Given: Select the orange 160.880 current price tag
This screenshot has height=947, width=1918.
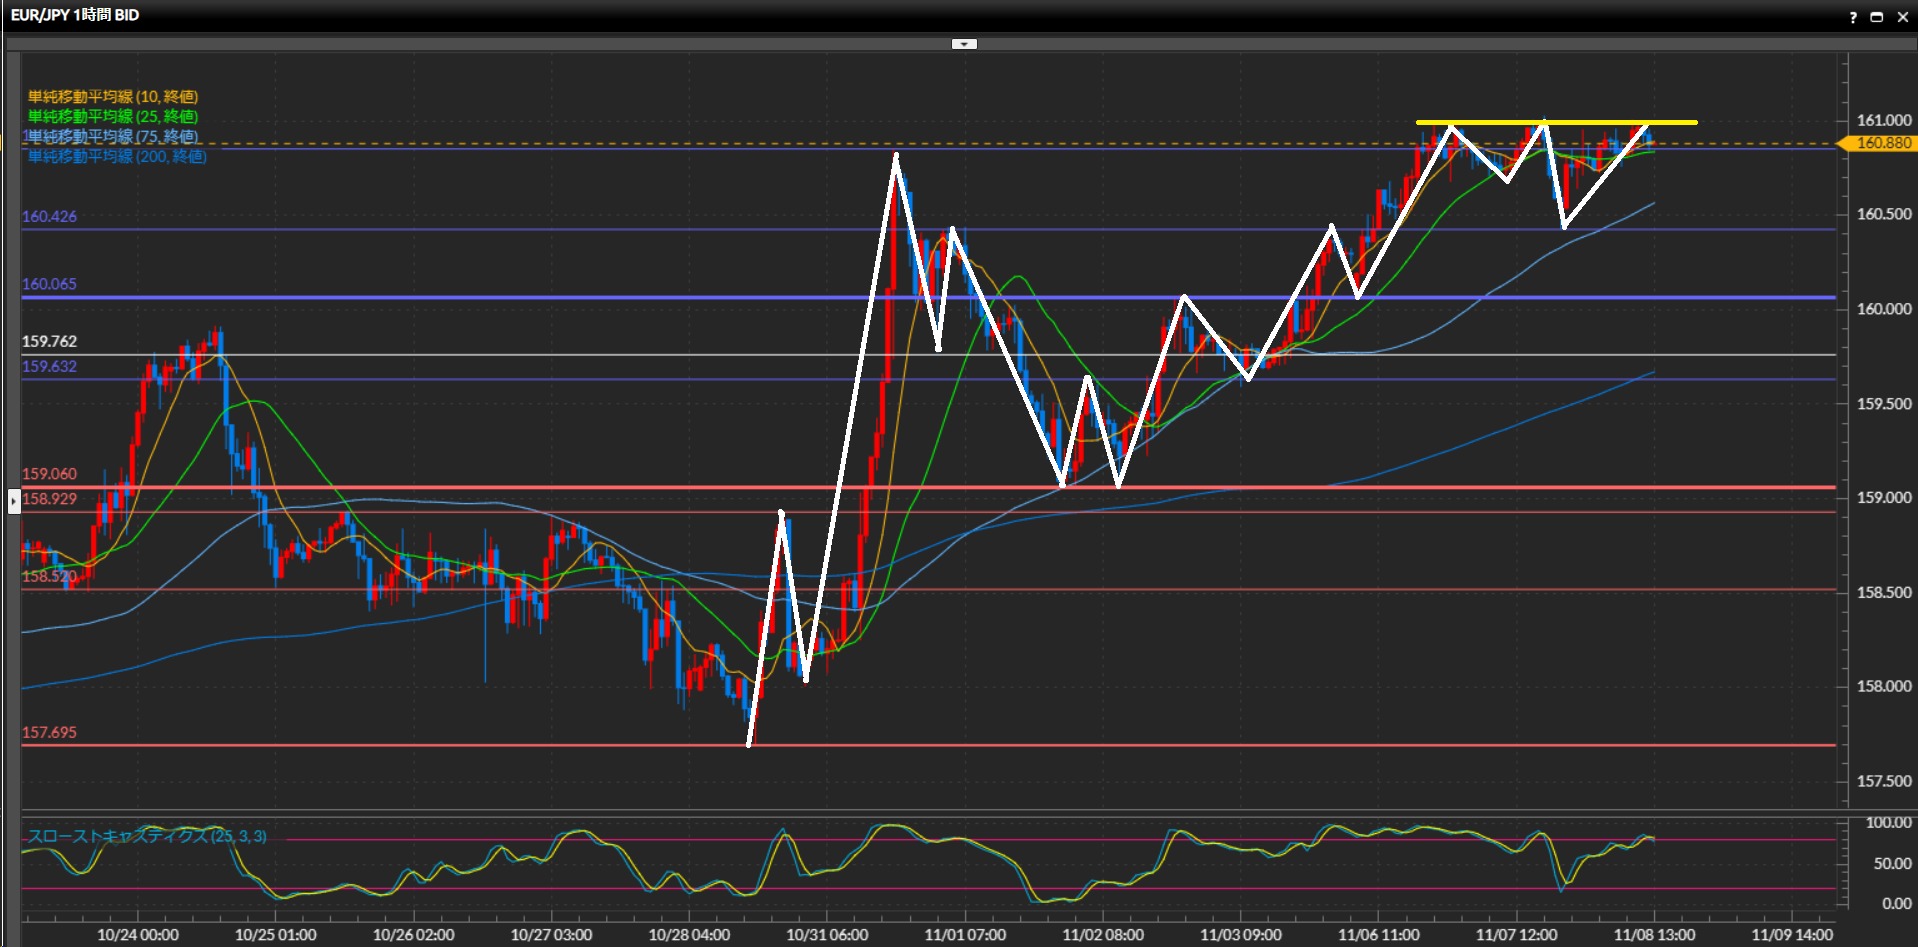Looking at the screenshot, I should pos(1882,143).
